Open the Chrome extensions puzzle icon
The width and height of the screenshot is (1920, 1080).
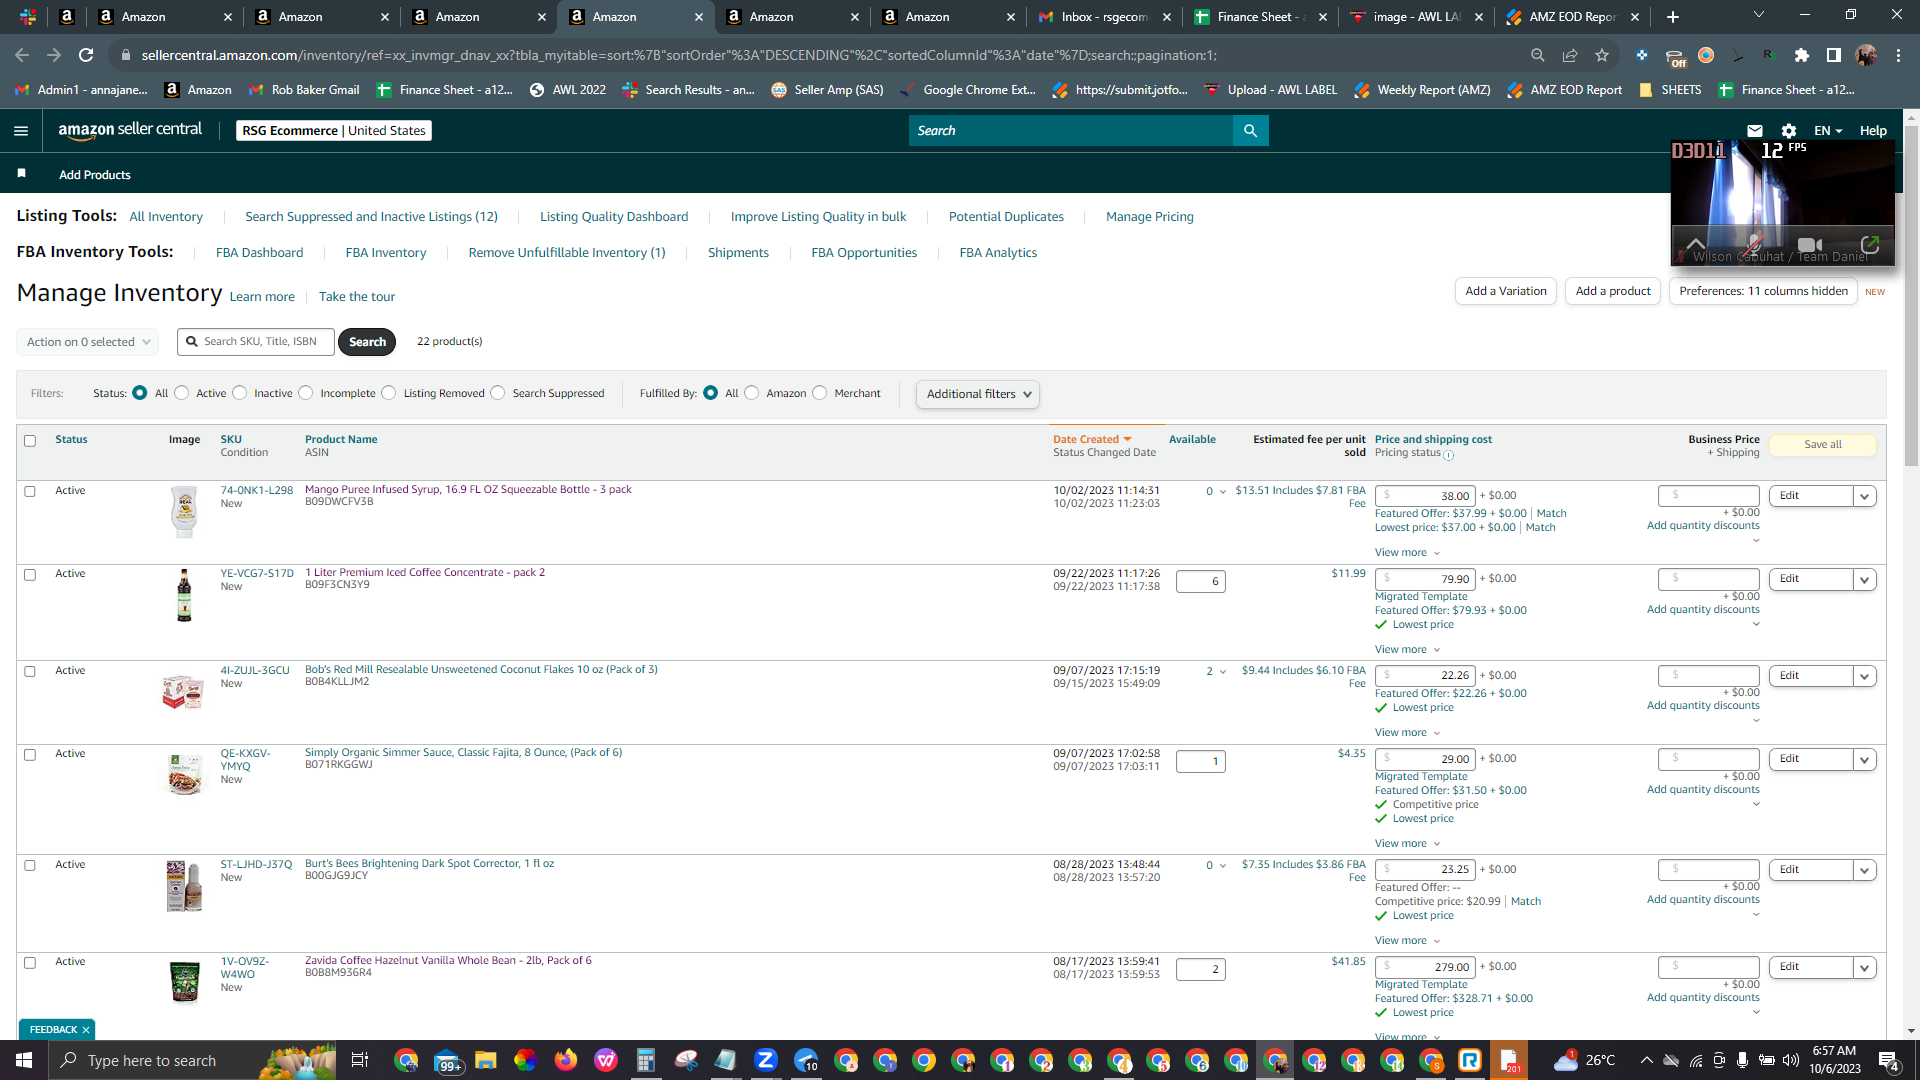pos(1802,55)
